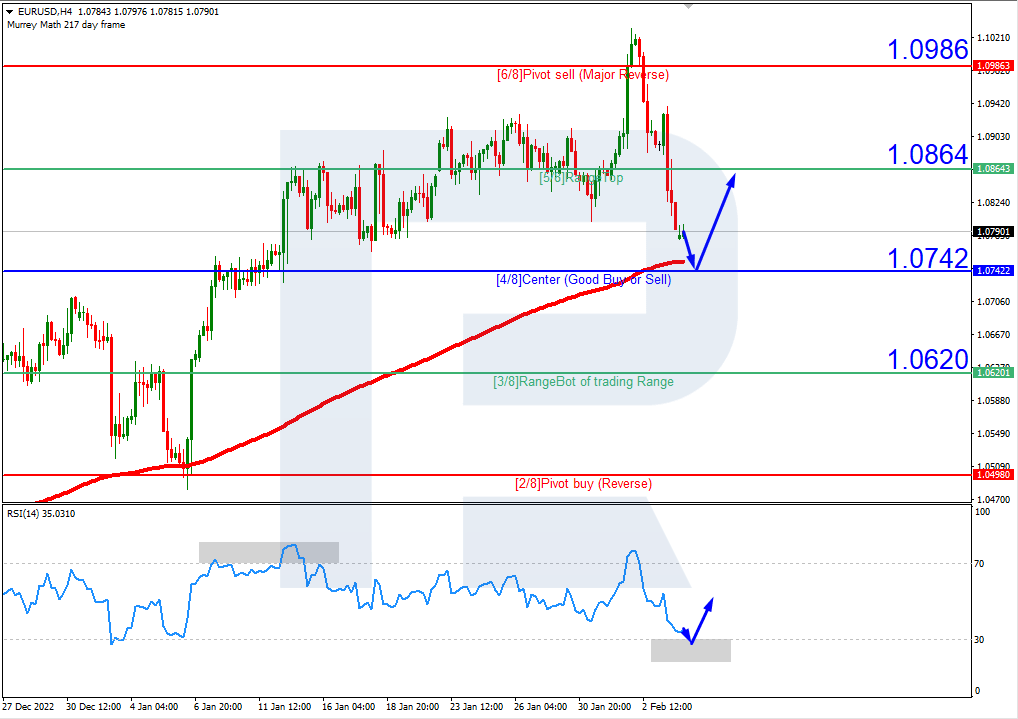
Task: Click the [4/8]Center (Good Buy or Sell) label
Action: click(585, 279)
